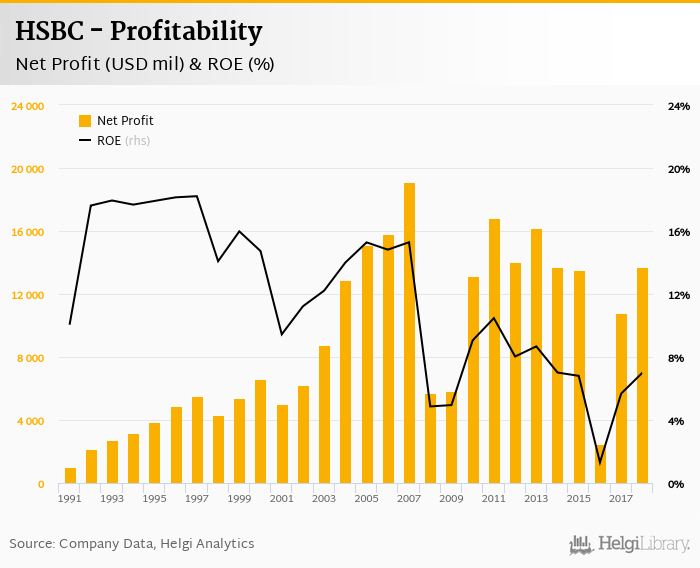700x568 pixels.
Task: Click the 24% right axis label
Action: pos(679,106)
